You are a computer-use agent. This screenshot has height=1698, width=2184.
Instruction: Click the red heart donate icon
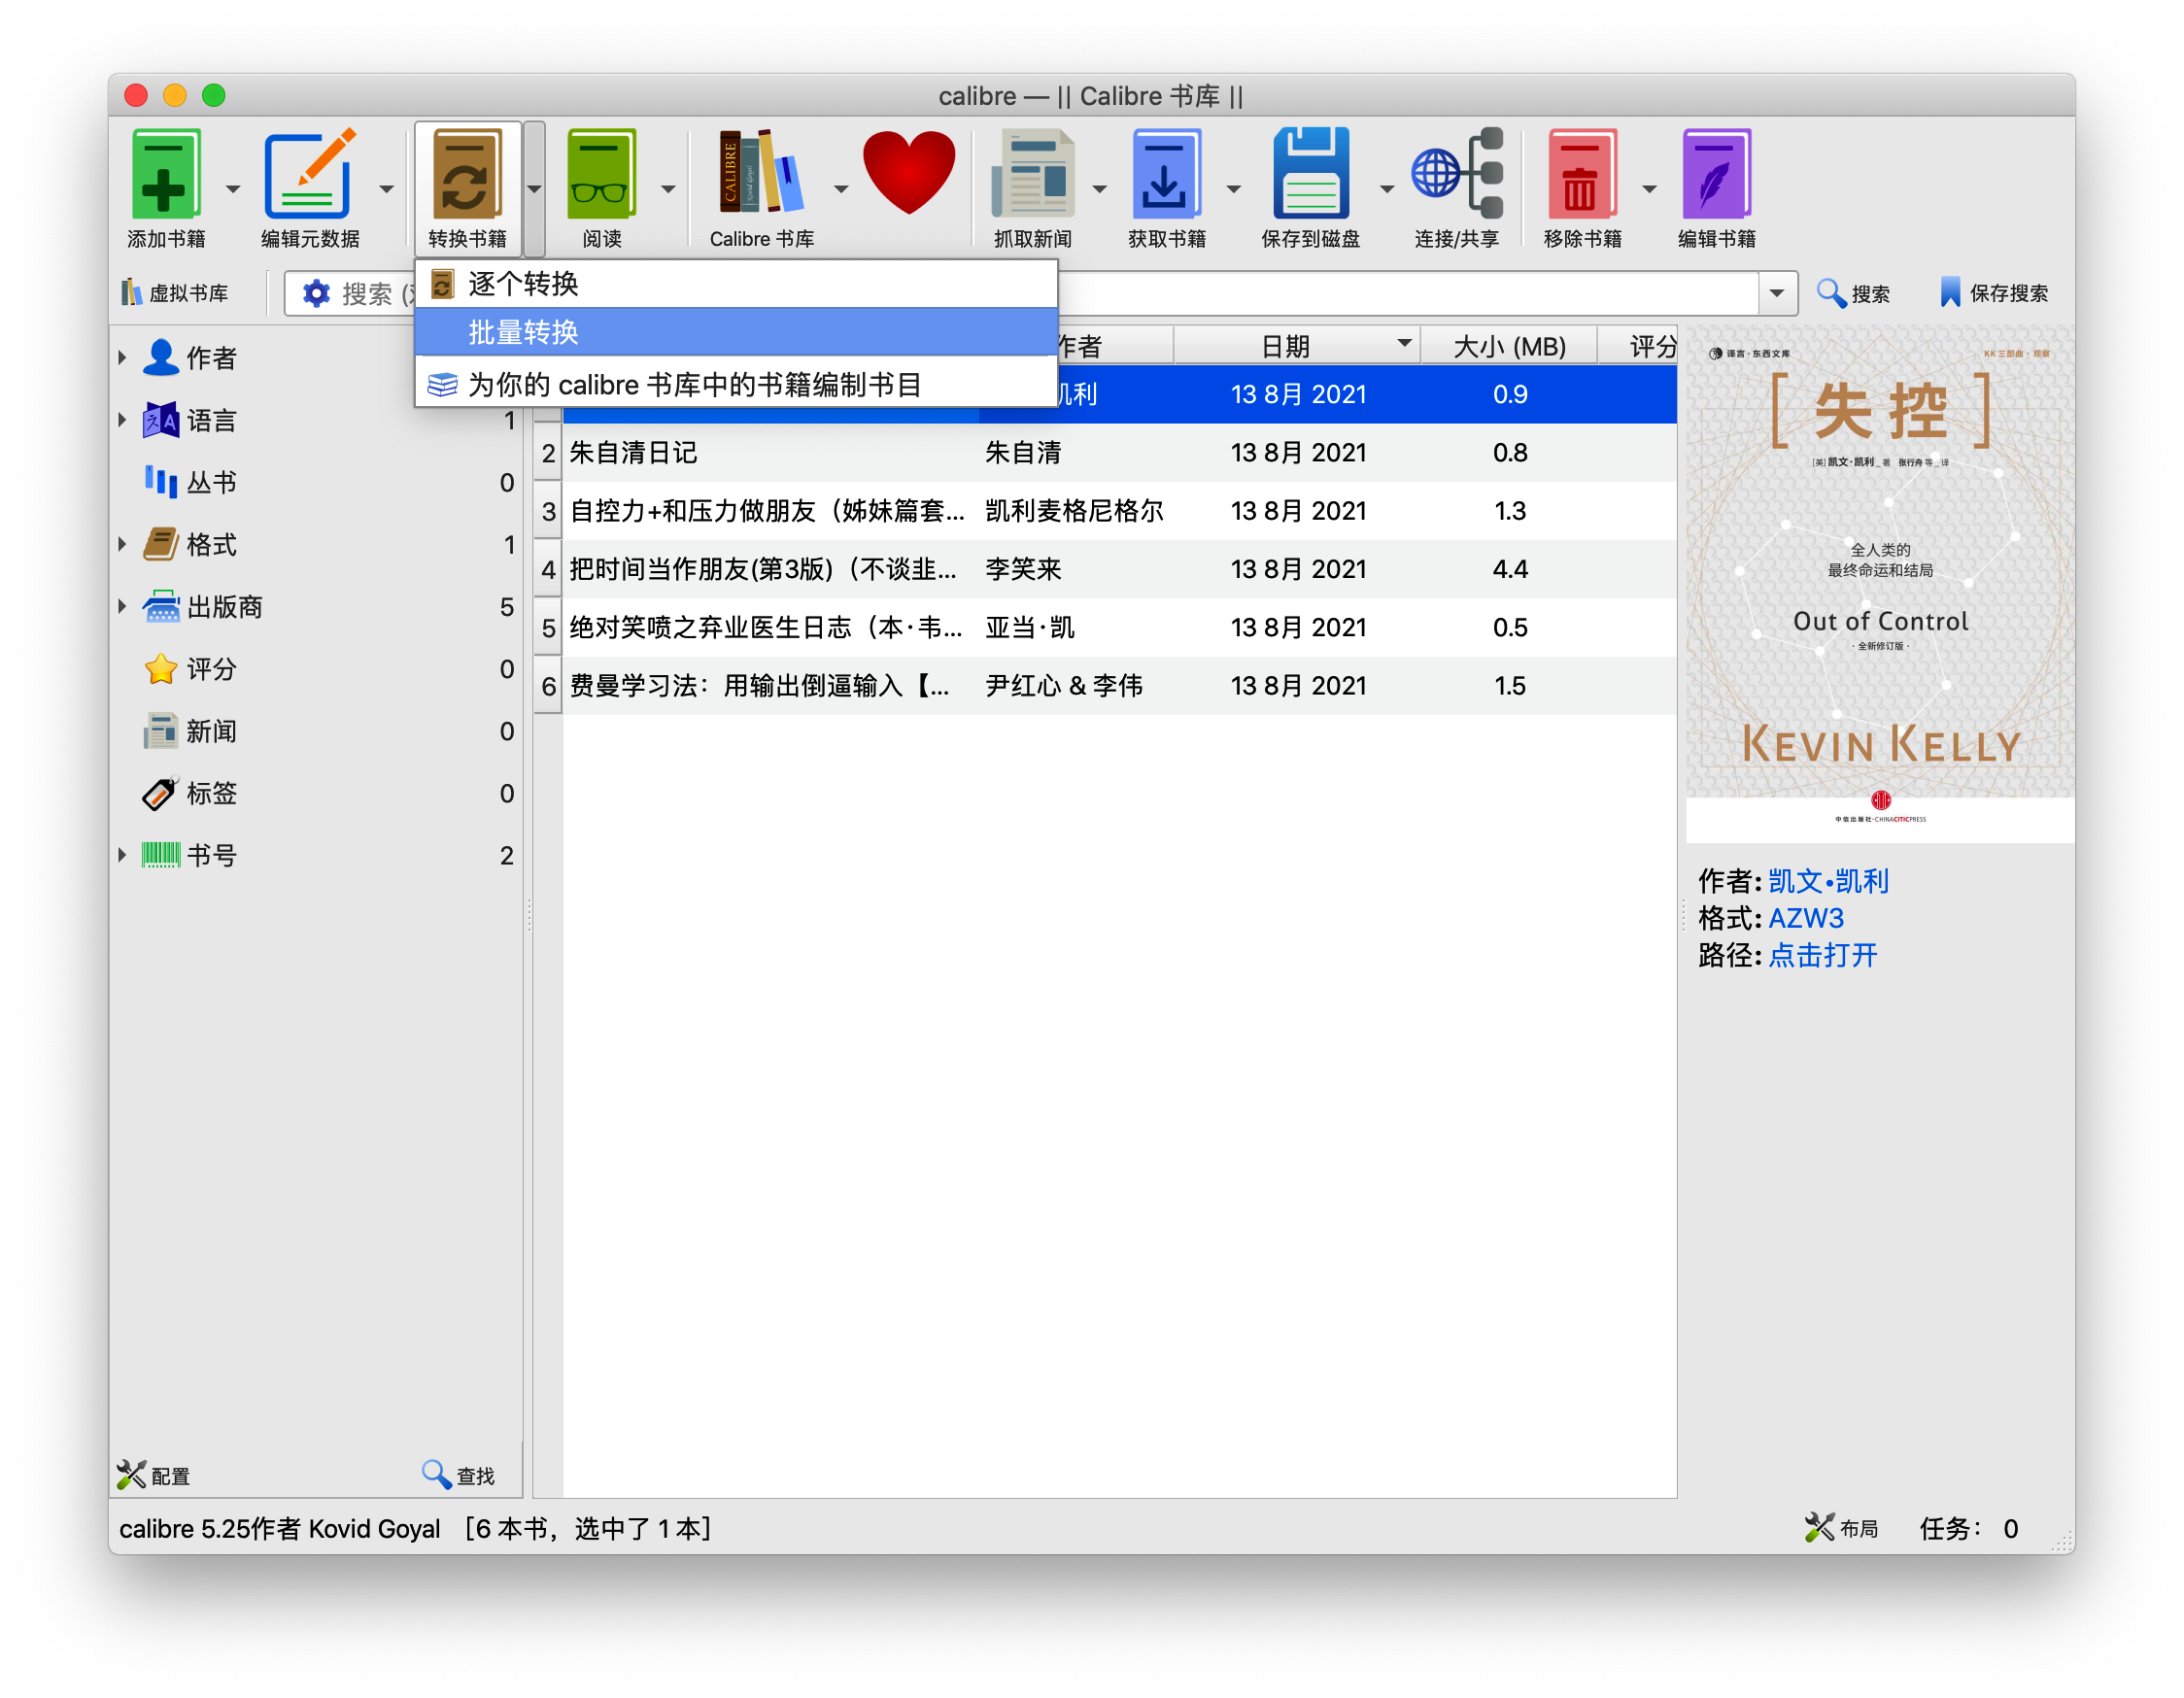pos(909,172)
